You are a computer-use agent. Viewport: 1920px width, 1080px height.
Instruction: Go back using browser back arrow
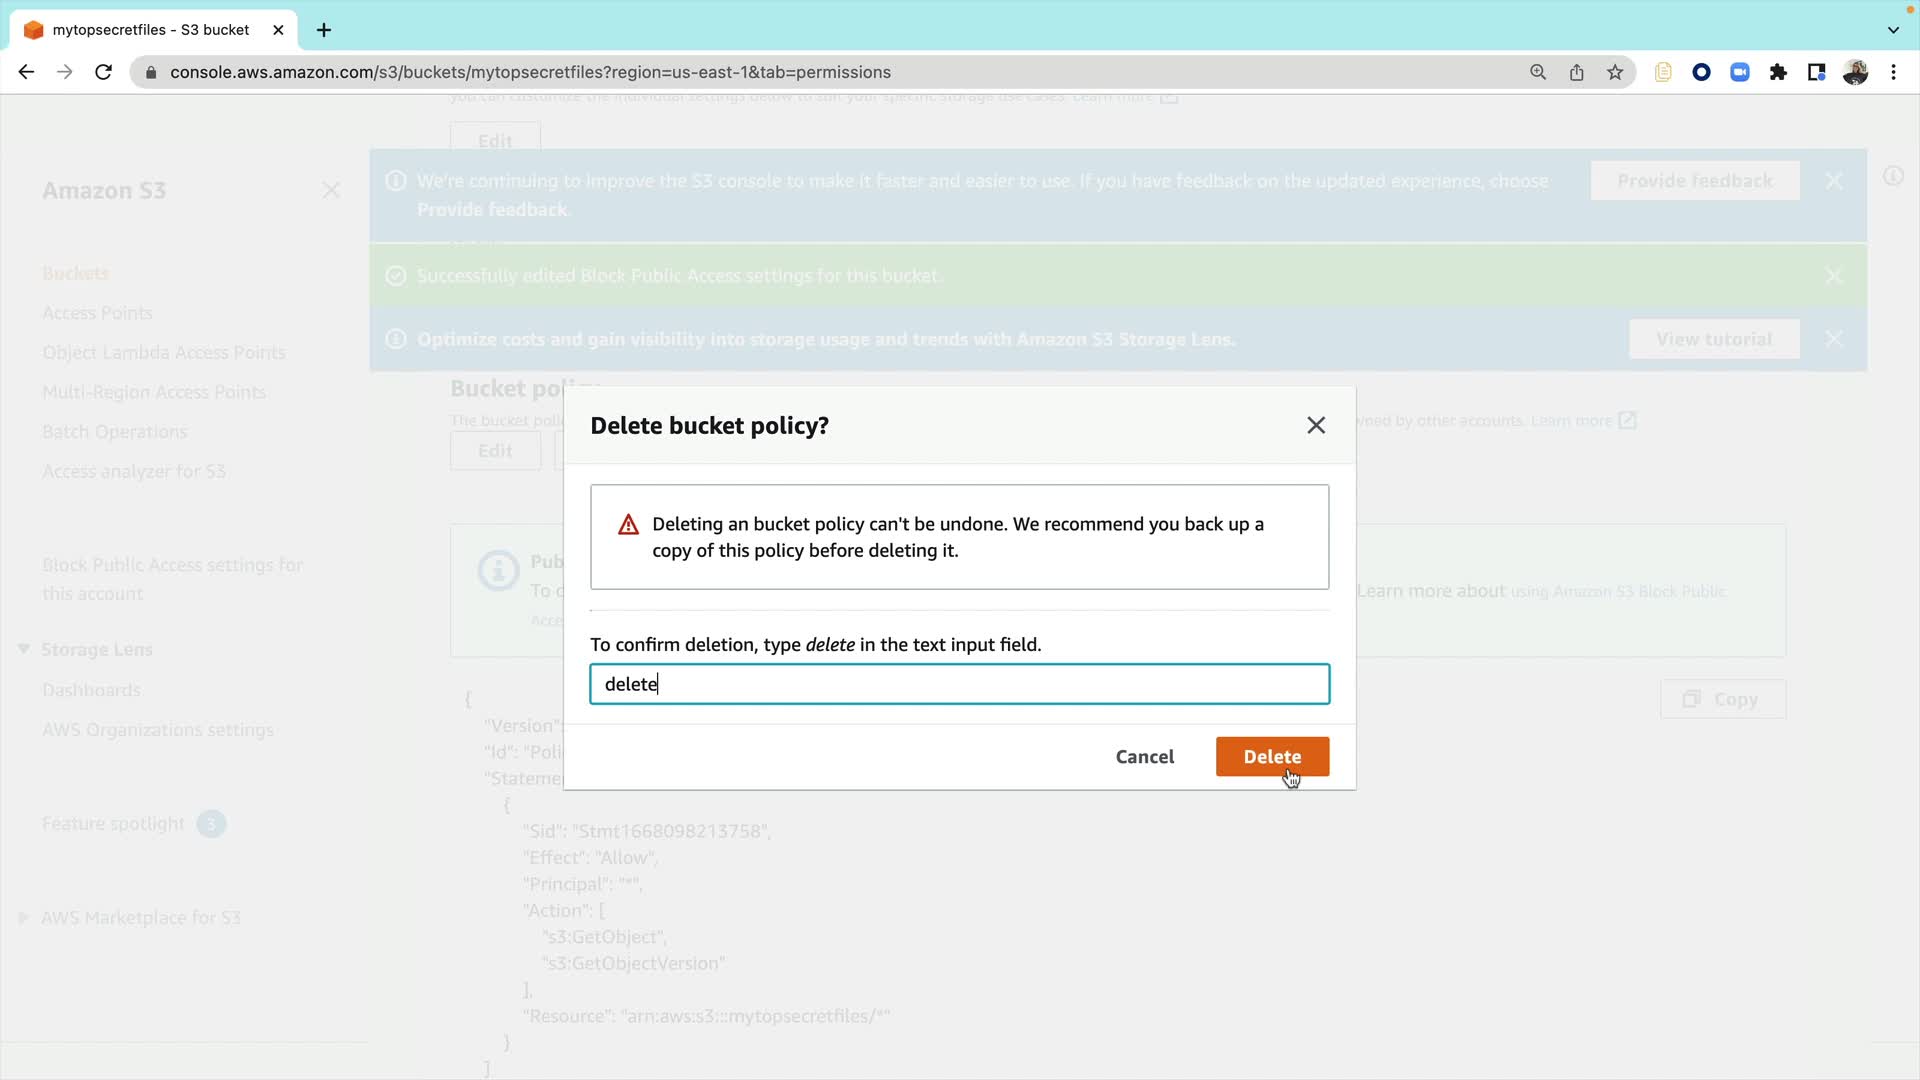click(x=27, y=72)
